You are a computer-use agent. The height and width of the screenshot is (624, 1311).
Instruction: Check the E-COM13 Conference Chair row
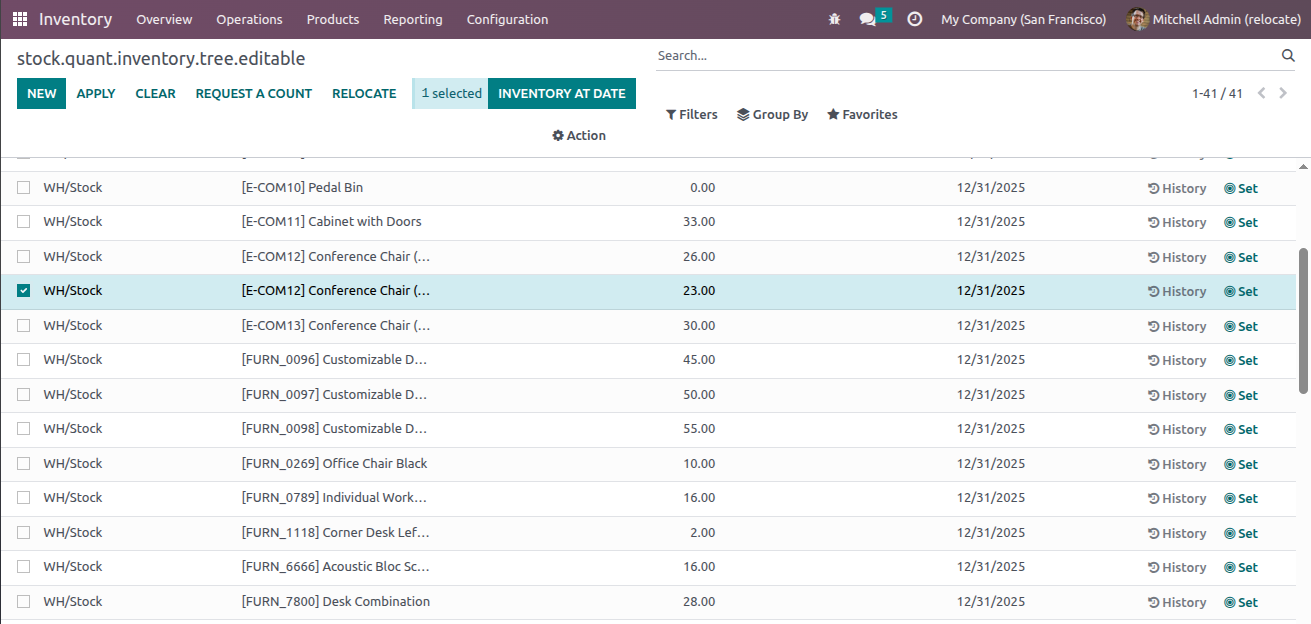click(x=24, y=325)
